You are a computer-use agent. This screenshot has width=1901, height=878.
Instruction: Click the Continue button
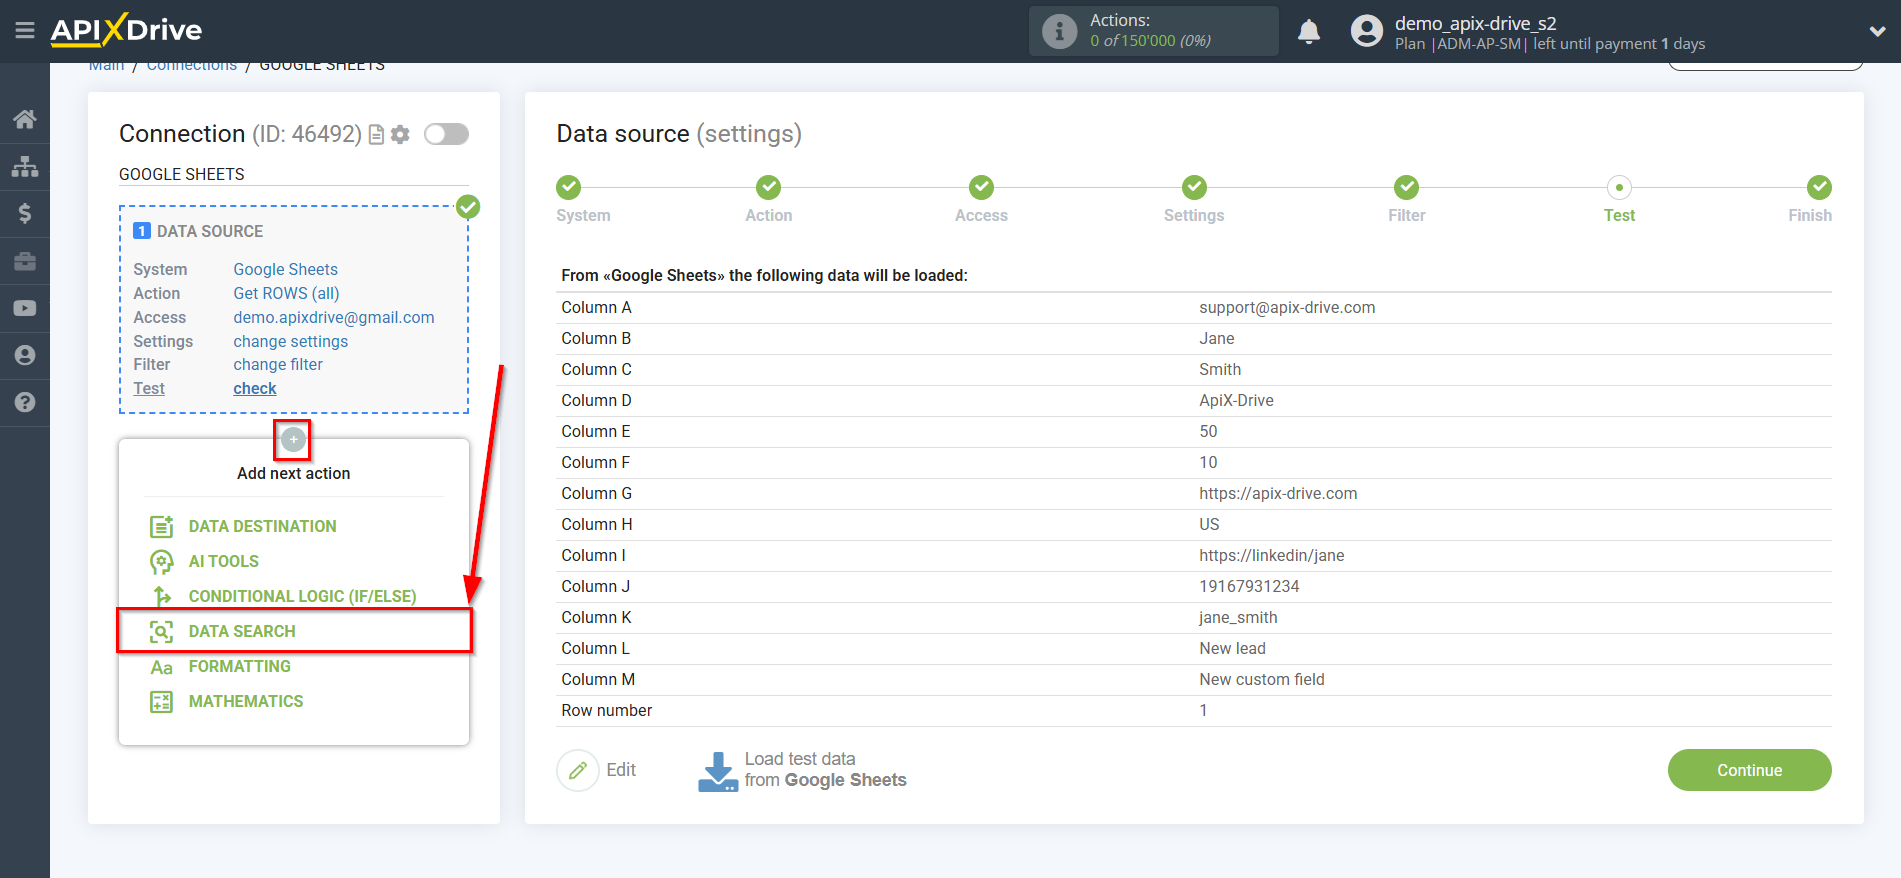(1749, 770)
